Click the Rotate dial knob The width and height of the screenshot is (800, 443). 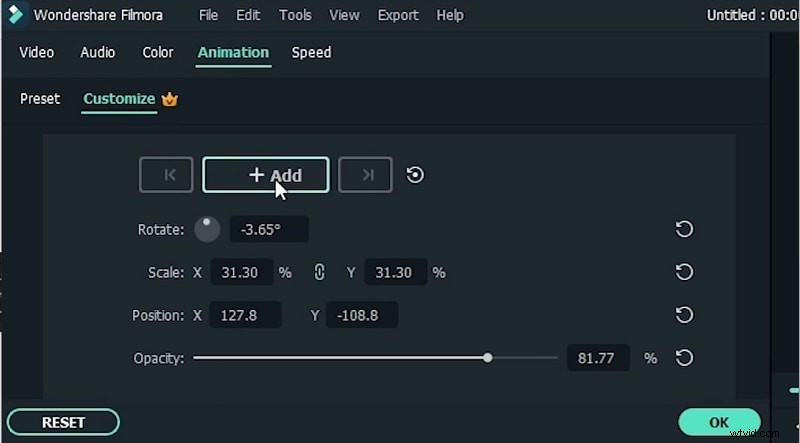[207, 230]
